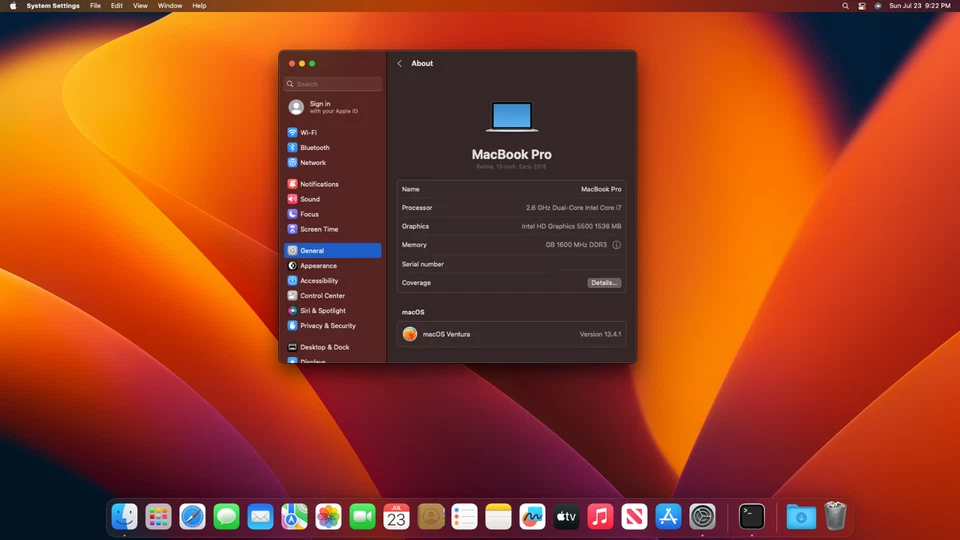Image resolution: width=960 pixels, height=540 pixels.
Task: Open Reminders from the Dock
Action: coord(464,517)
